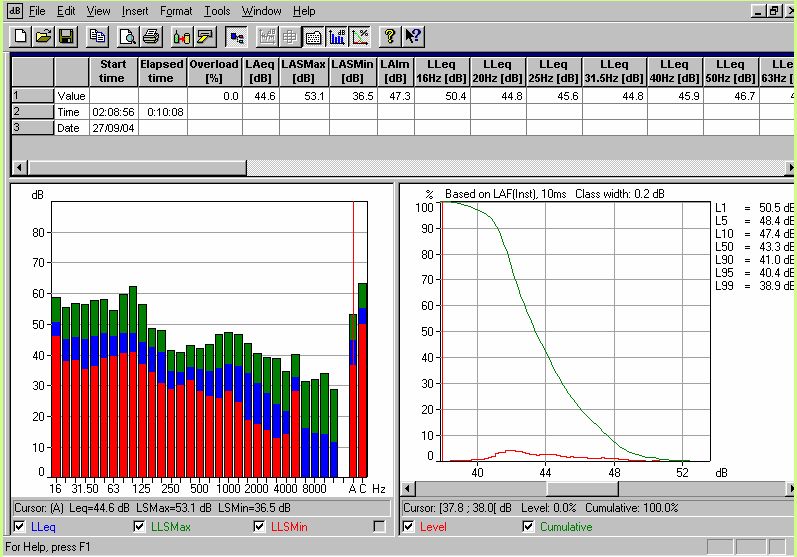This screenshot has width=797, height=557.
Task: Click the C-weighted bar in the spectrum chart
Action: tap(362, 381)
